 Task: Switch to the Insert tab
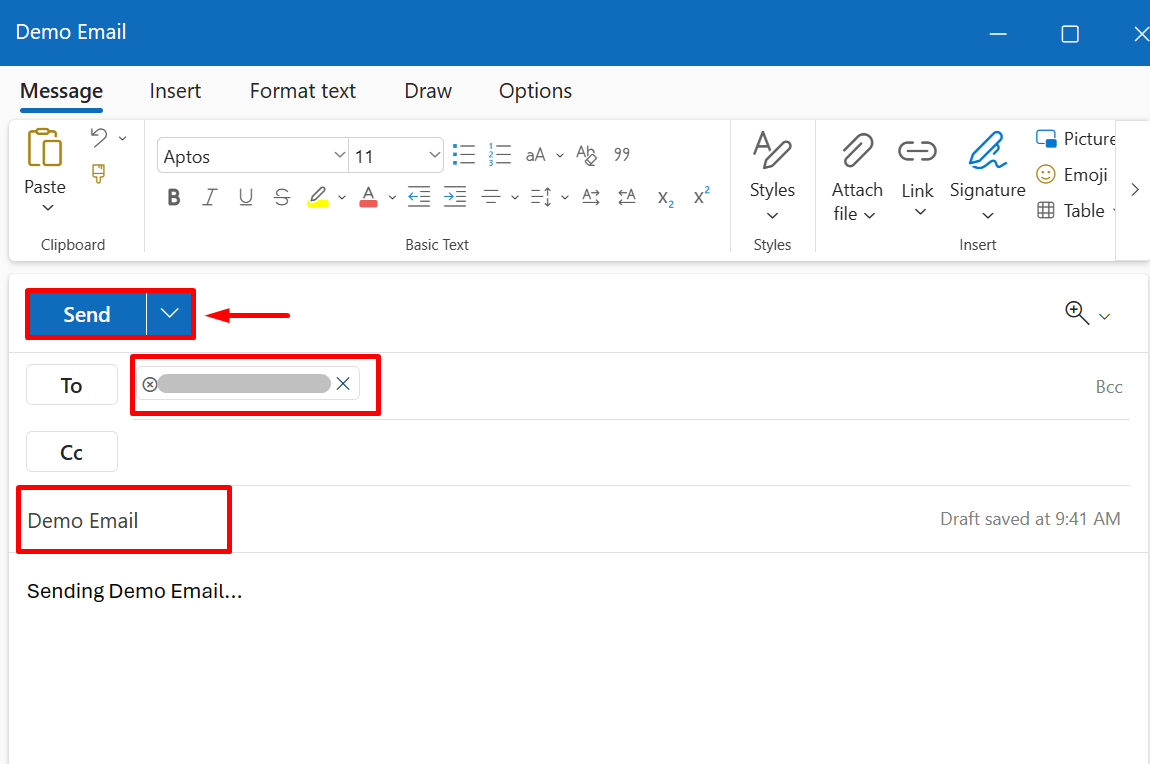tap(175, 91)
